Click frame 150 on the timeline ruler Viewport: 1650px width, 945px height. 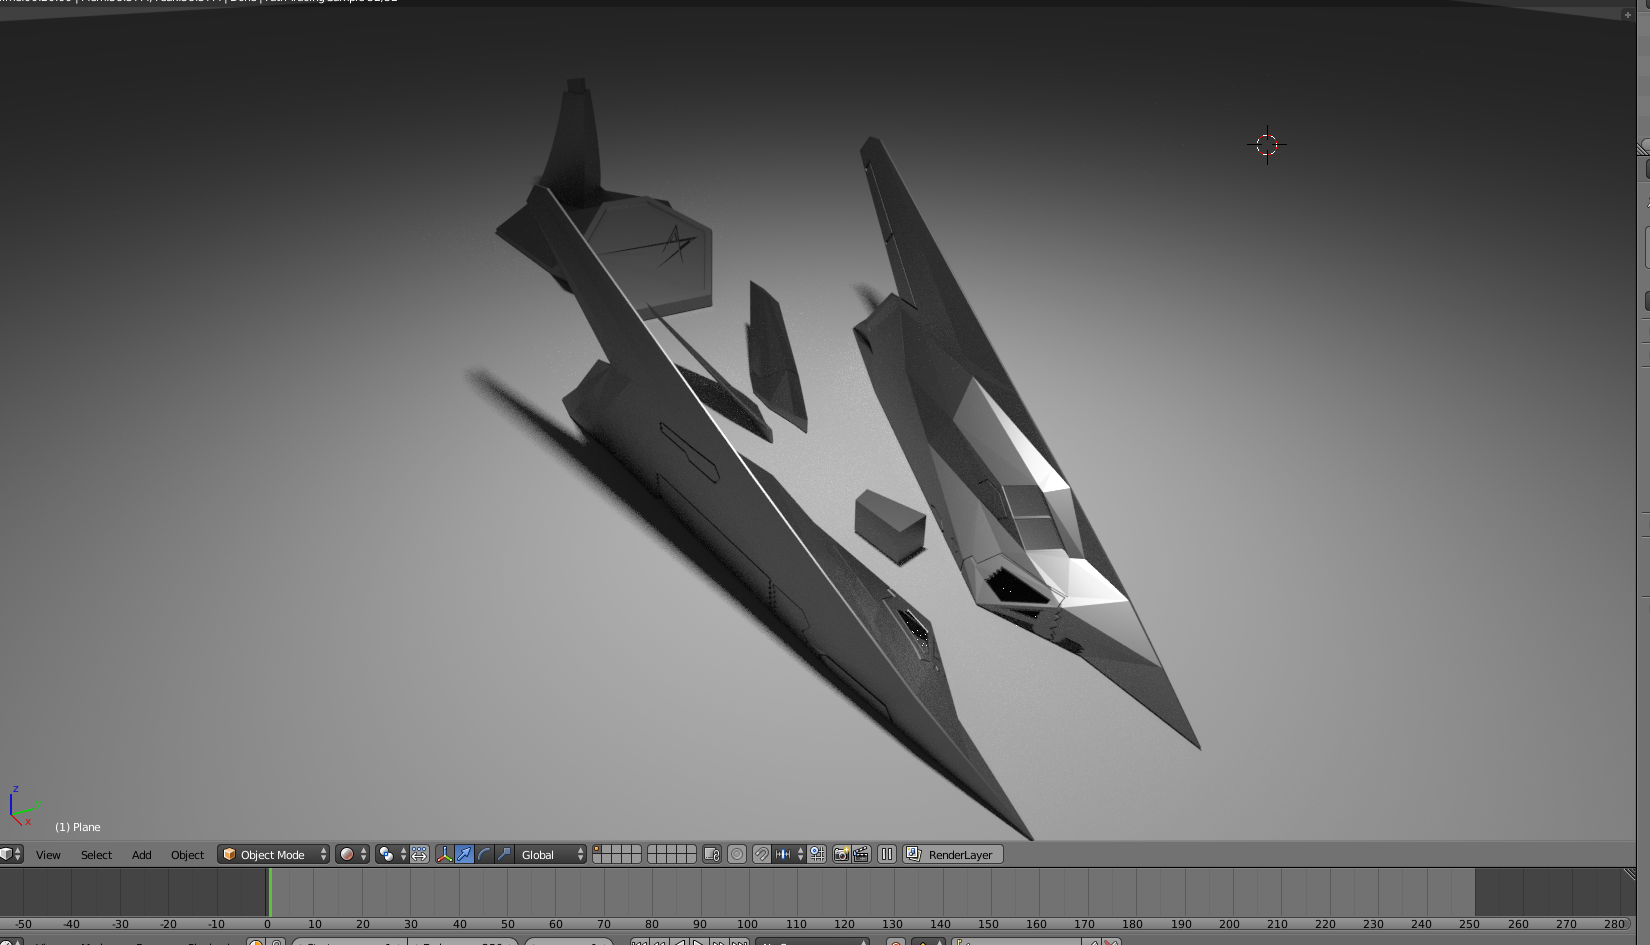click(x=988, y=924)
